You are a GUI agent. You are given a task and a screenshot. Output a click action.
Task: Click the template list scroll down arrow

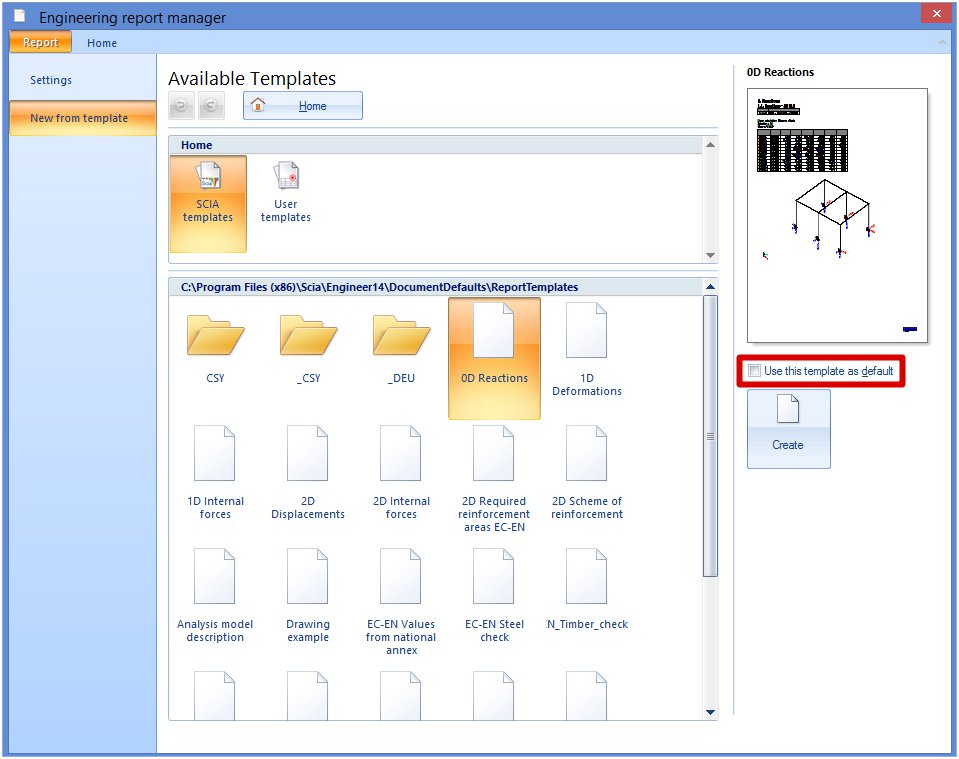click(710, 712)
